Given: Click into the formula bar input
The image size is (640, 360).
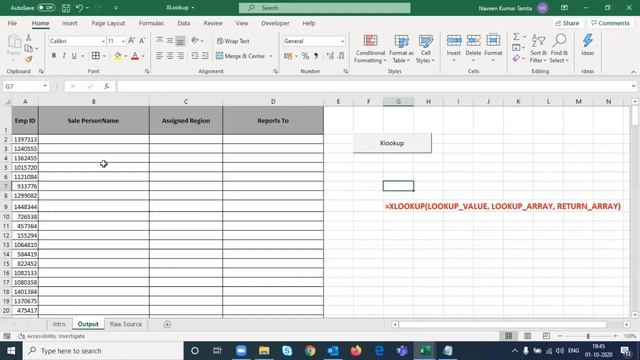Looking at the screenshot, I should (373, 86).
